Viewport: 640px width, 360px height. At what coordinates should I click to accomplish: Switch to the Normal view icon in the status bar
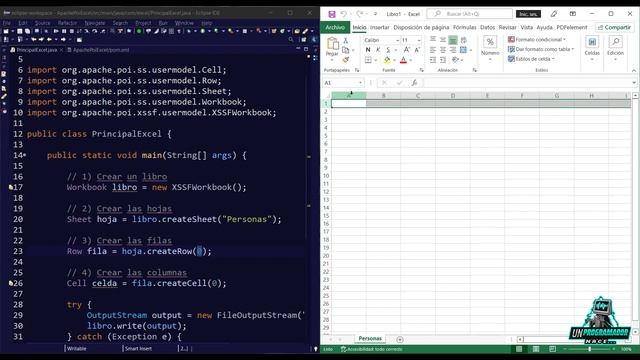[519, 349]
